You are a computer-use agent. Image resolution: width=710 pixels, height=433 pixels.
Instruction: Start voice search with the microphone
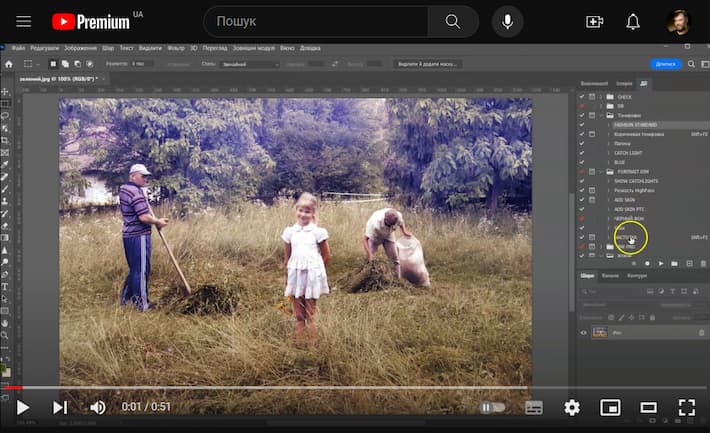point(507,21)
